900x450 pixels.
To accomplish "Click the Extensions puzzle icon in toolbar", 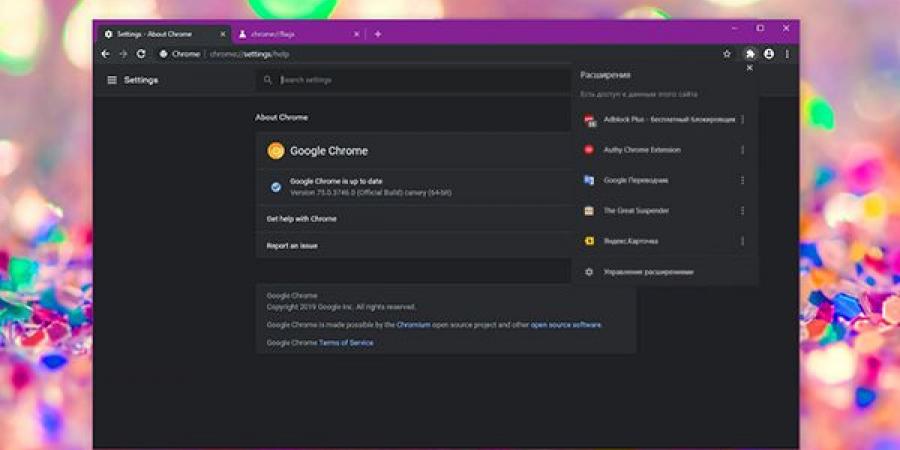I will pyautogui.click(x=750, y=54).
